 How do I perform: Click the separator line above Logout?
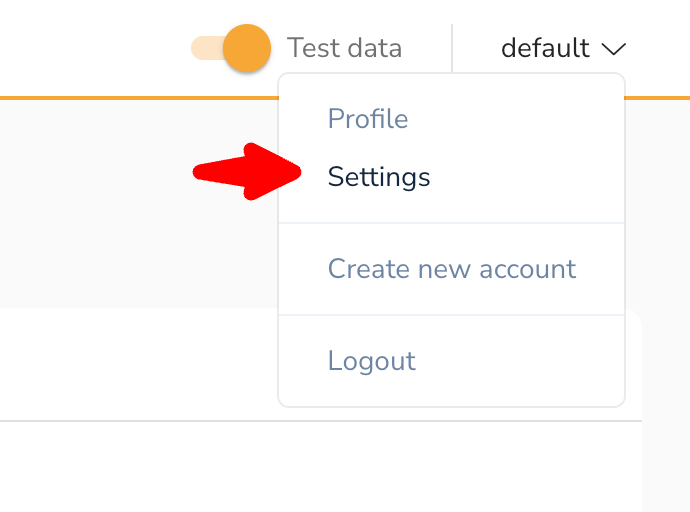click(x=452, y=315)
